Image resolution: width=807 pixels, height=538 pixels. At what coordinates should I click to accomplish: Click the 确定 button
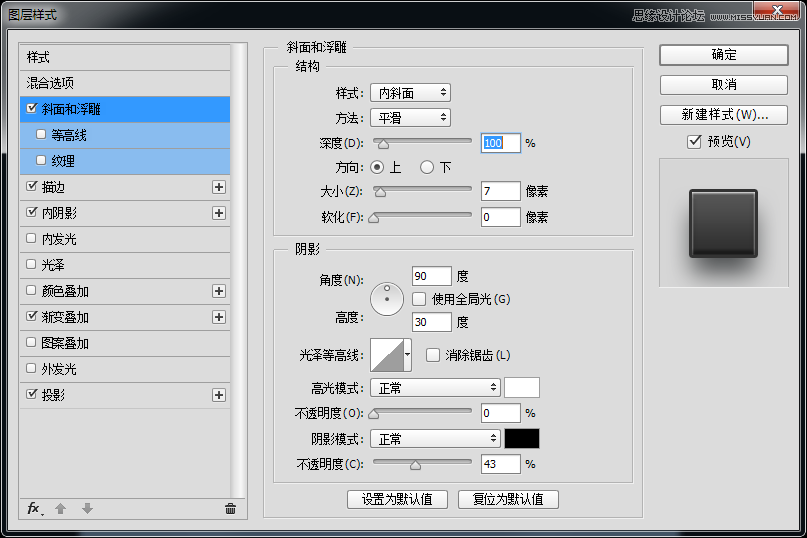pos(724,55)
